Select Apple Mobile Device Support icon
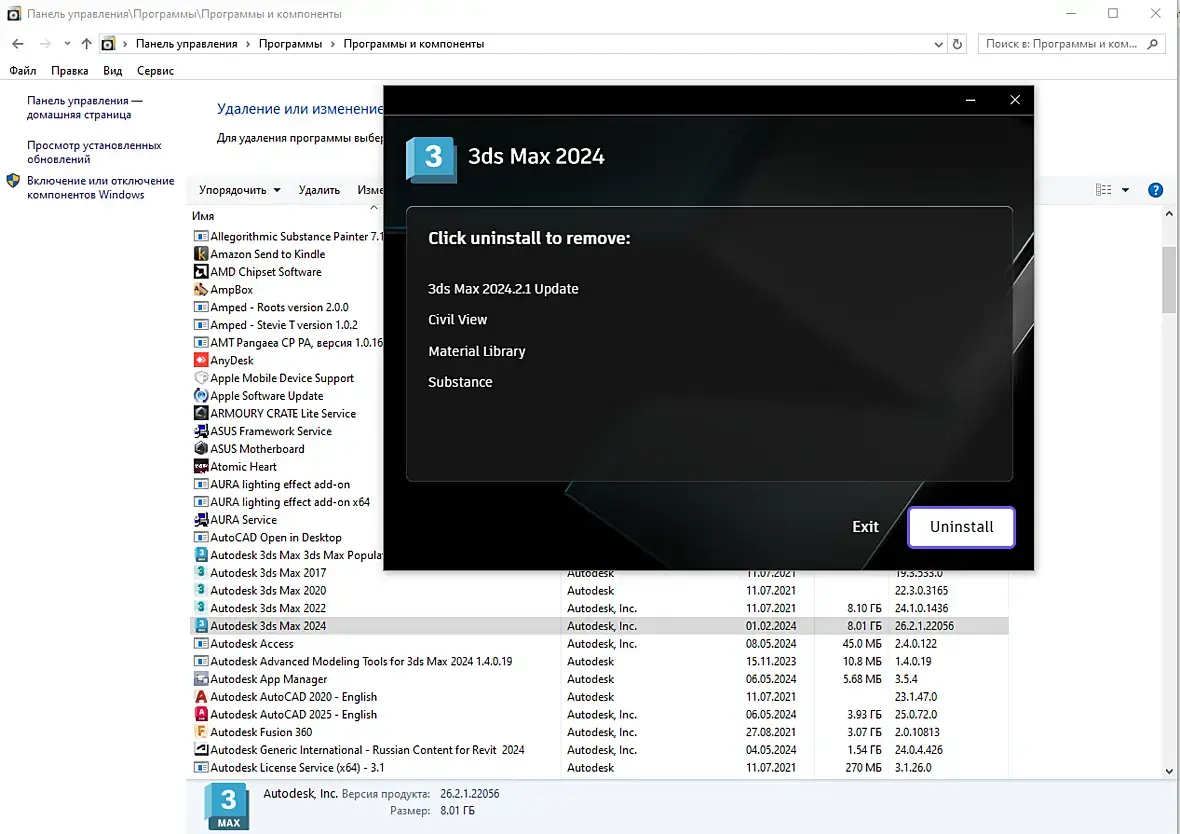 (x=201, y=378)
